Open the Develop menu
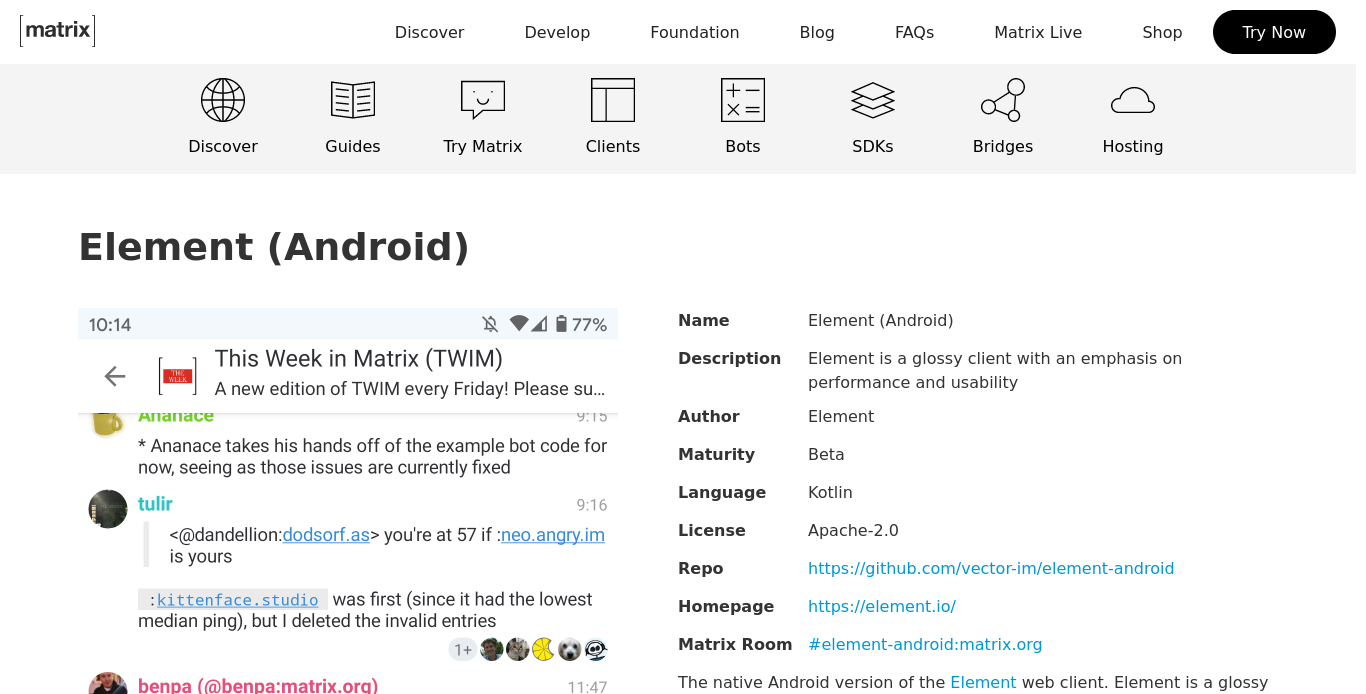1366x694 pixels. 557,32
